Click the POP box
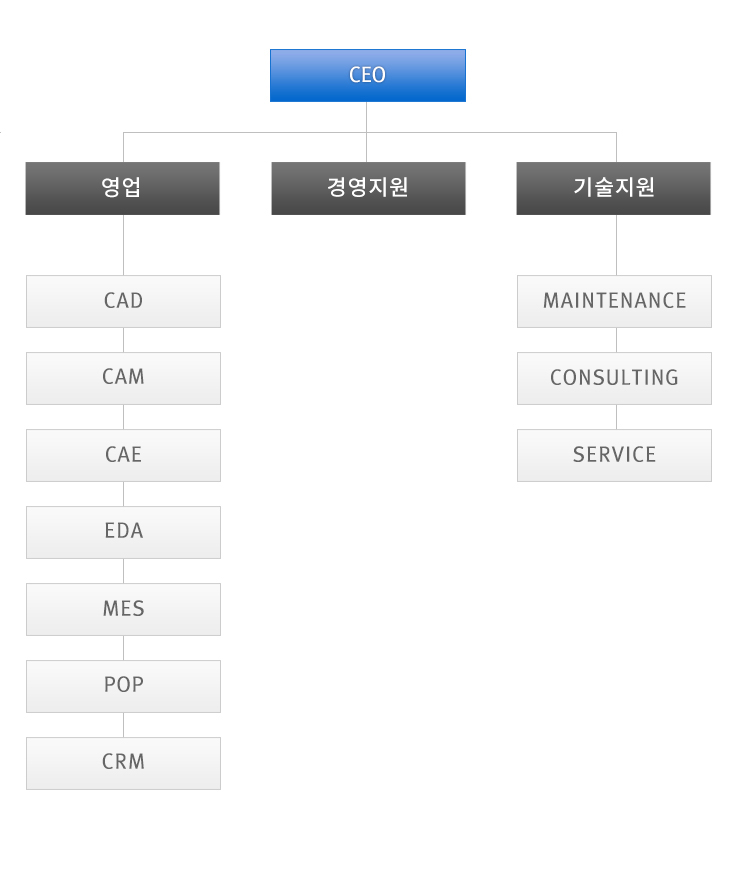Image resolution: width=740 pixels, height=893 pixels. pyautogui.click(x=123, y=686)
